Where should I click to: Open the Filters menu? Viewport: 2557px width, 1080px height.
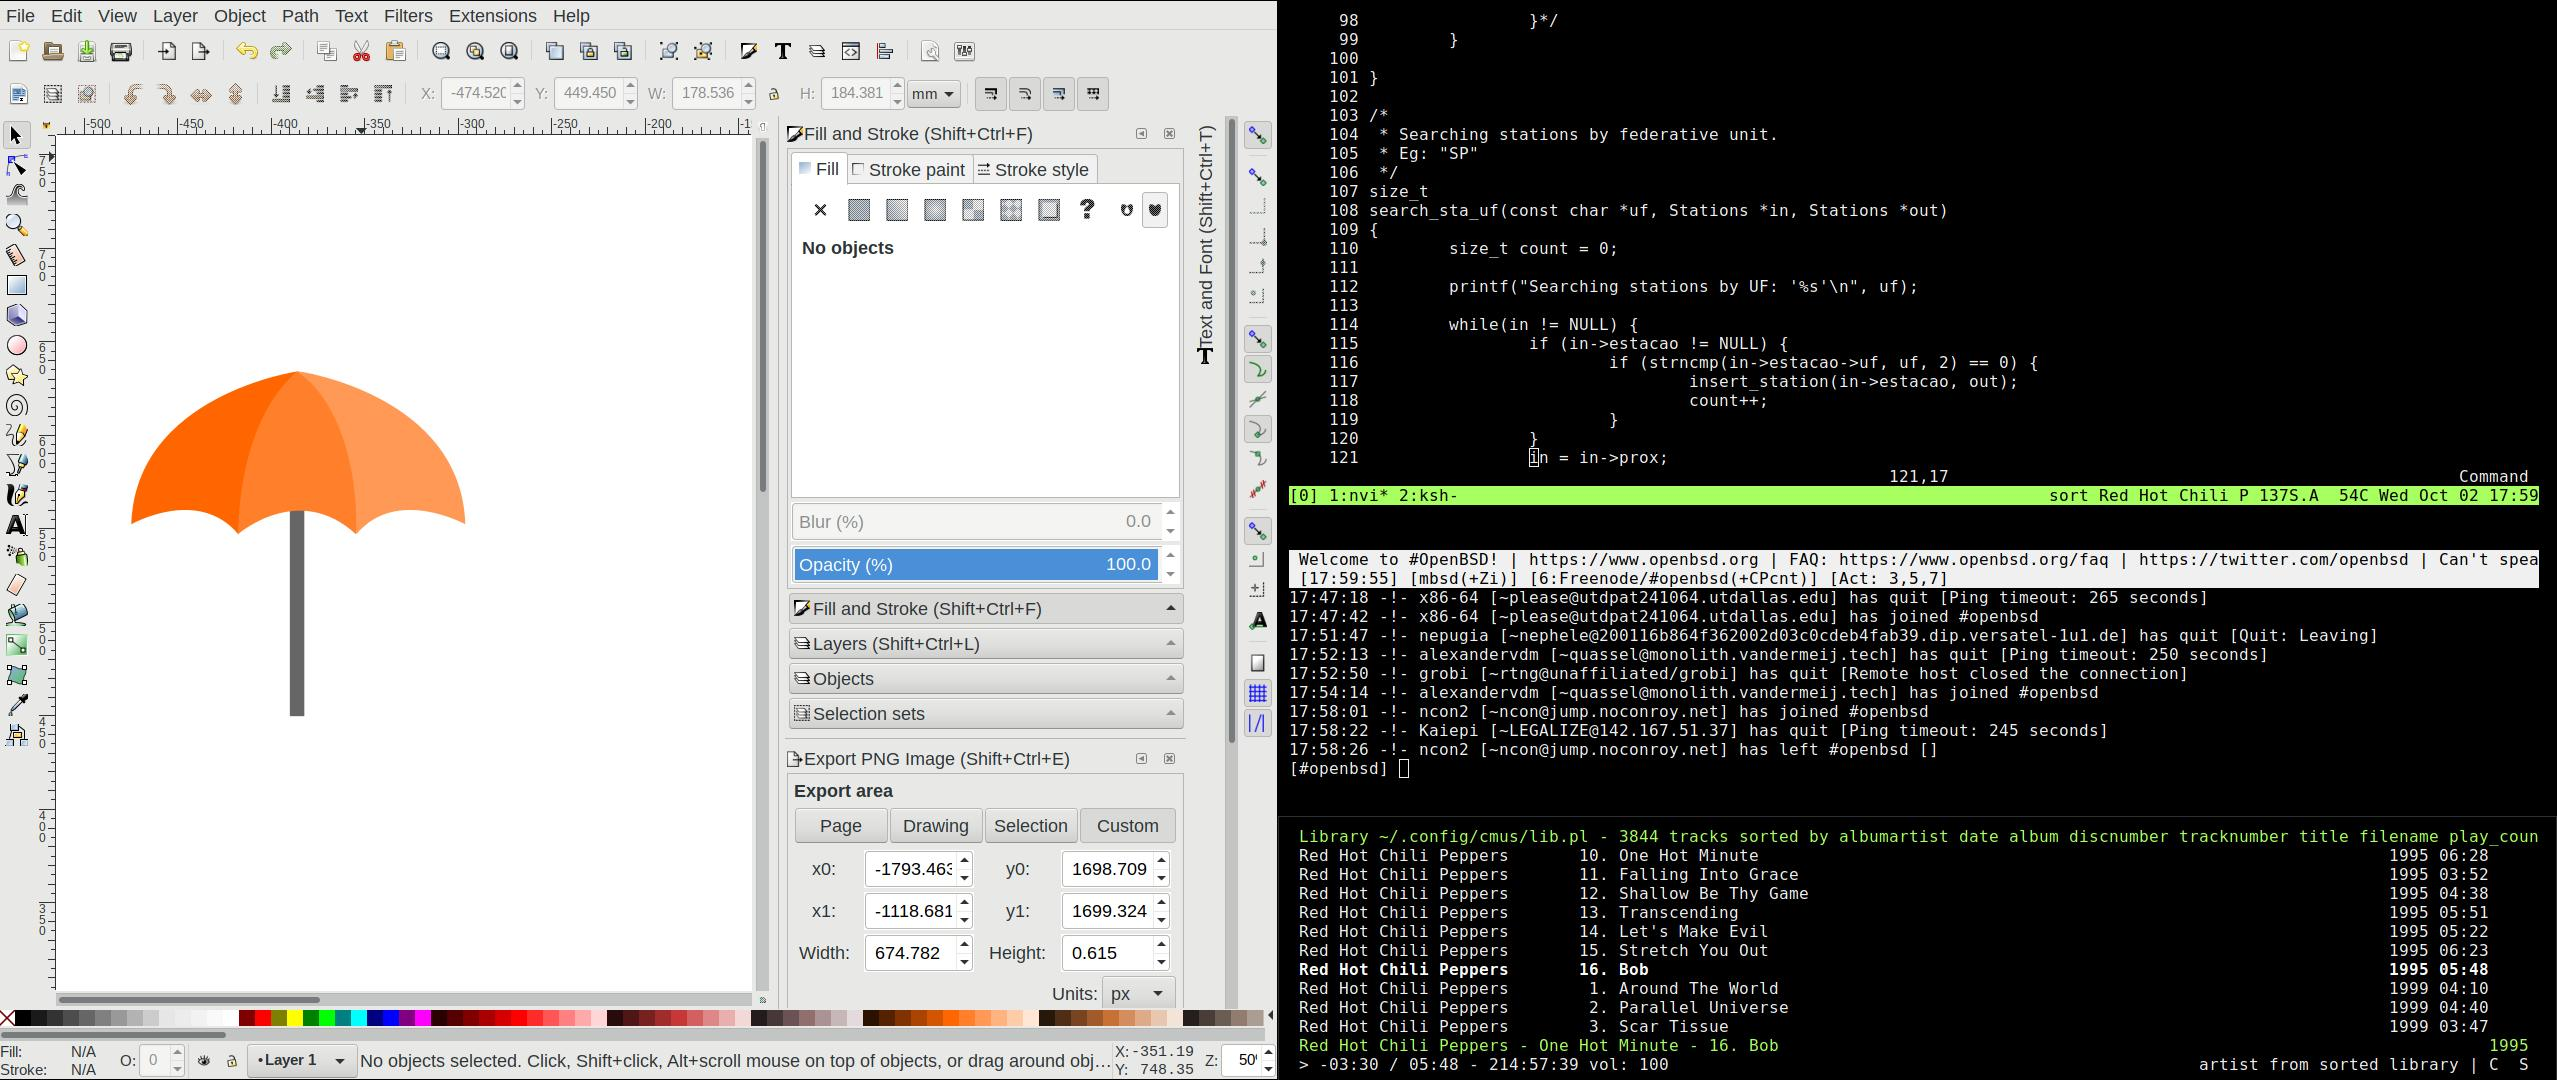coord(408,16)
